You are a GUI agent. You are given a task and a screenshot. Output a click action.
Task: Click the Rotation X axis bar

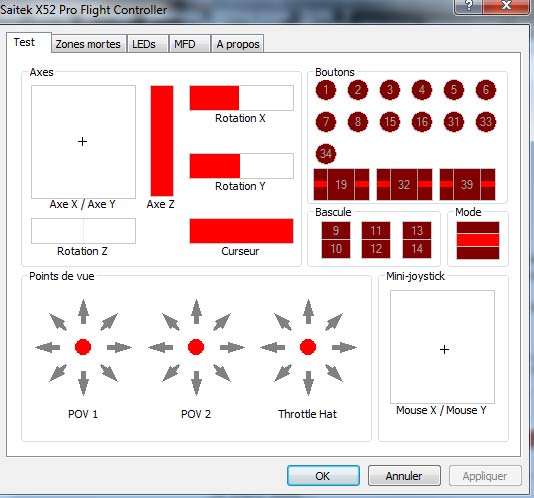pos(241,98)
